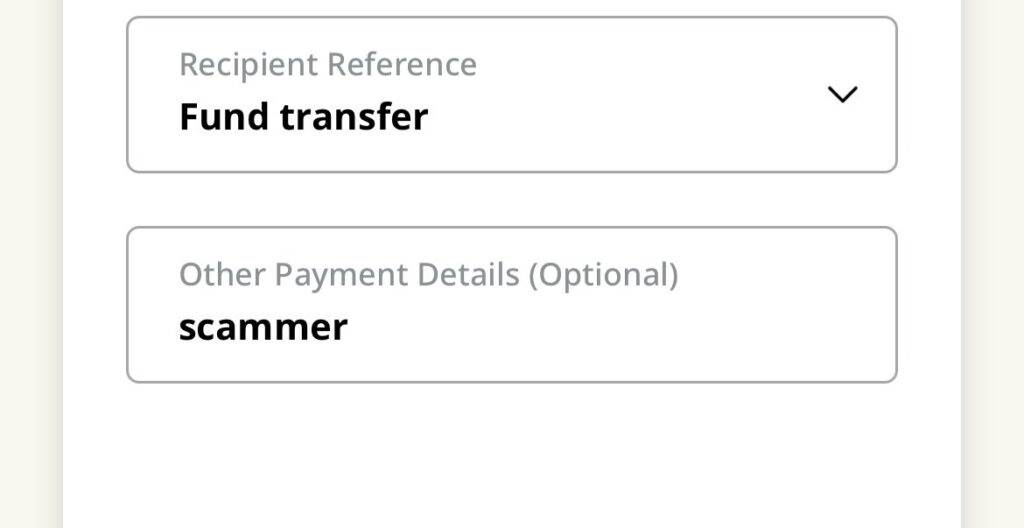Viewport: 1024px width, 528px height.
Task: Click the word "(Optional)" in the field label
Action: click(x=603, y=275)
